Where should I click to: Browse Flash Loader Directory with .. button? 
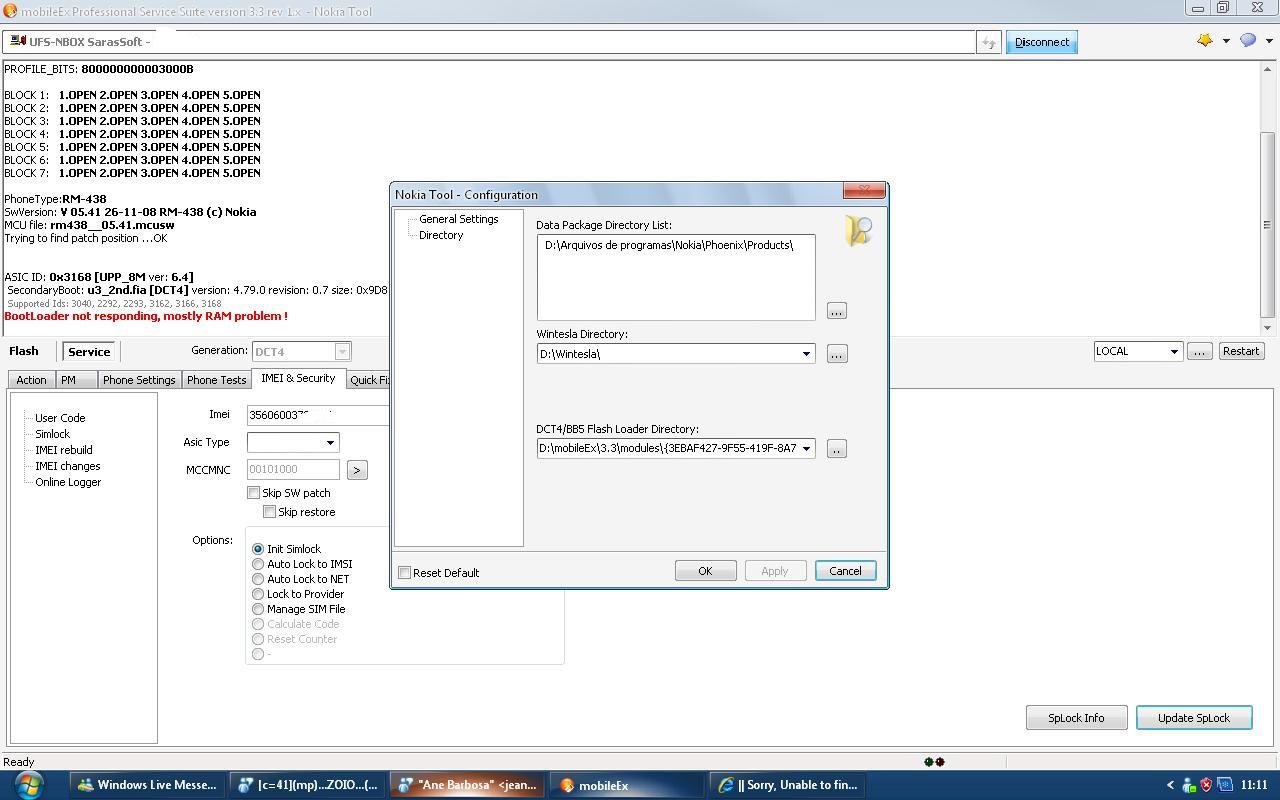[837, 449]
